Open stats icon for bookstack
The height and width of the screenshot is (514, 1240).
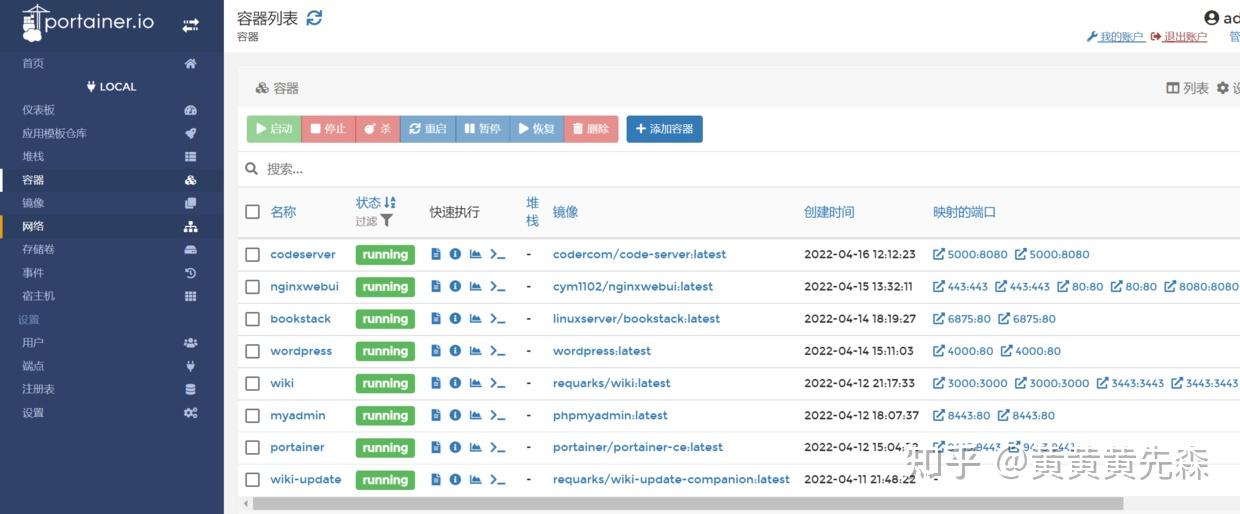(x=475, y=319)
